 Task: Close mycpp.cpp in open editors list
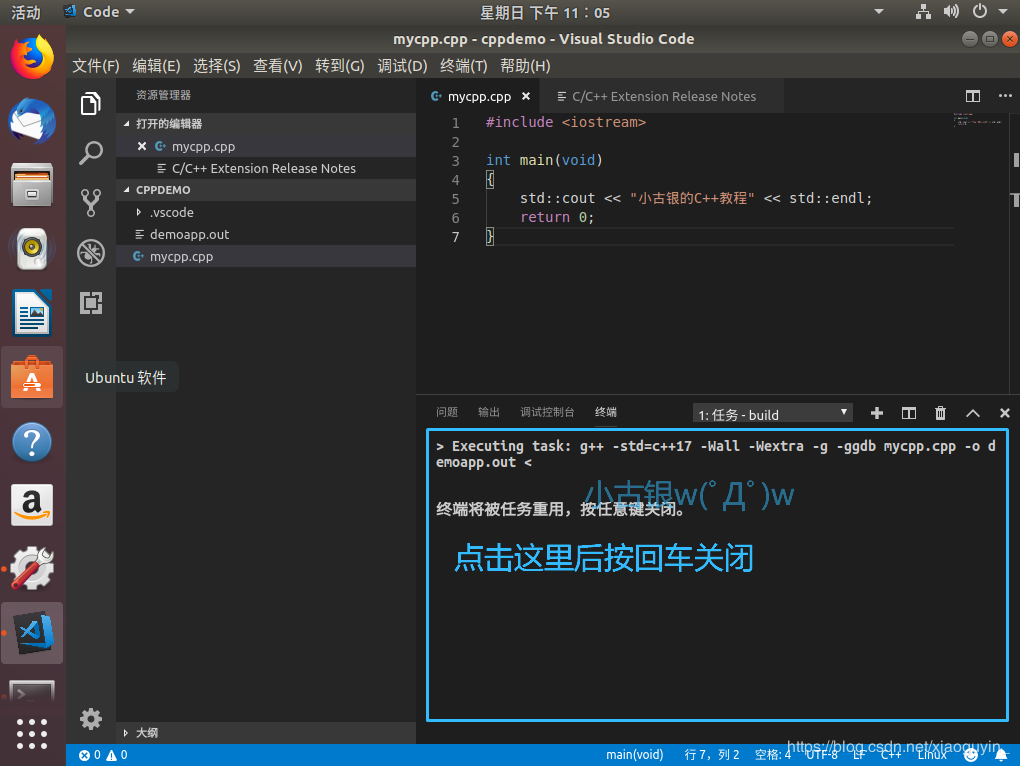pyautogui.click(x=142, y=146)
